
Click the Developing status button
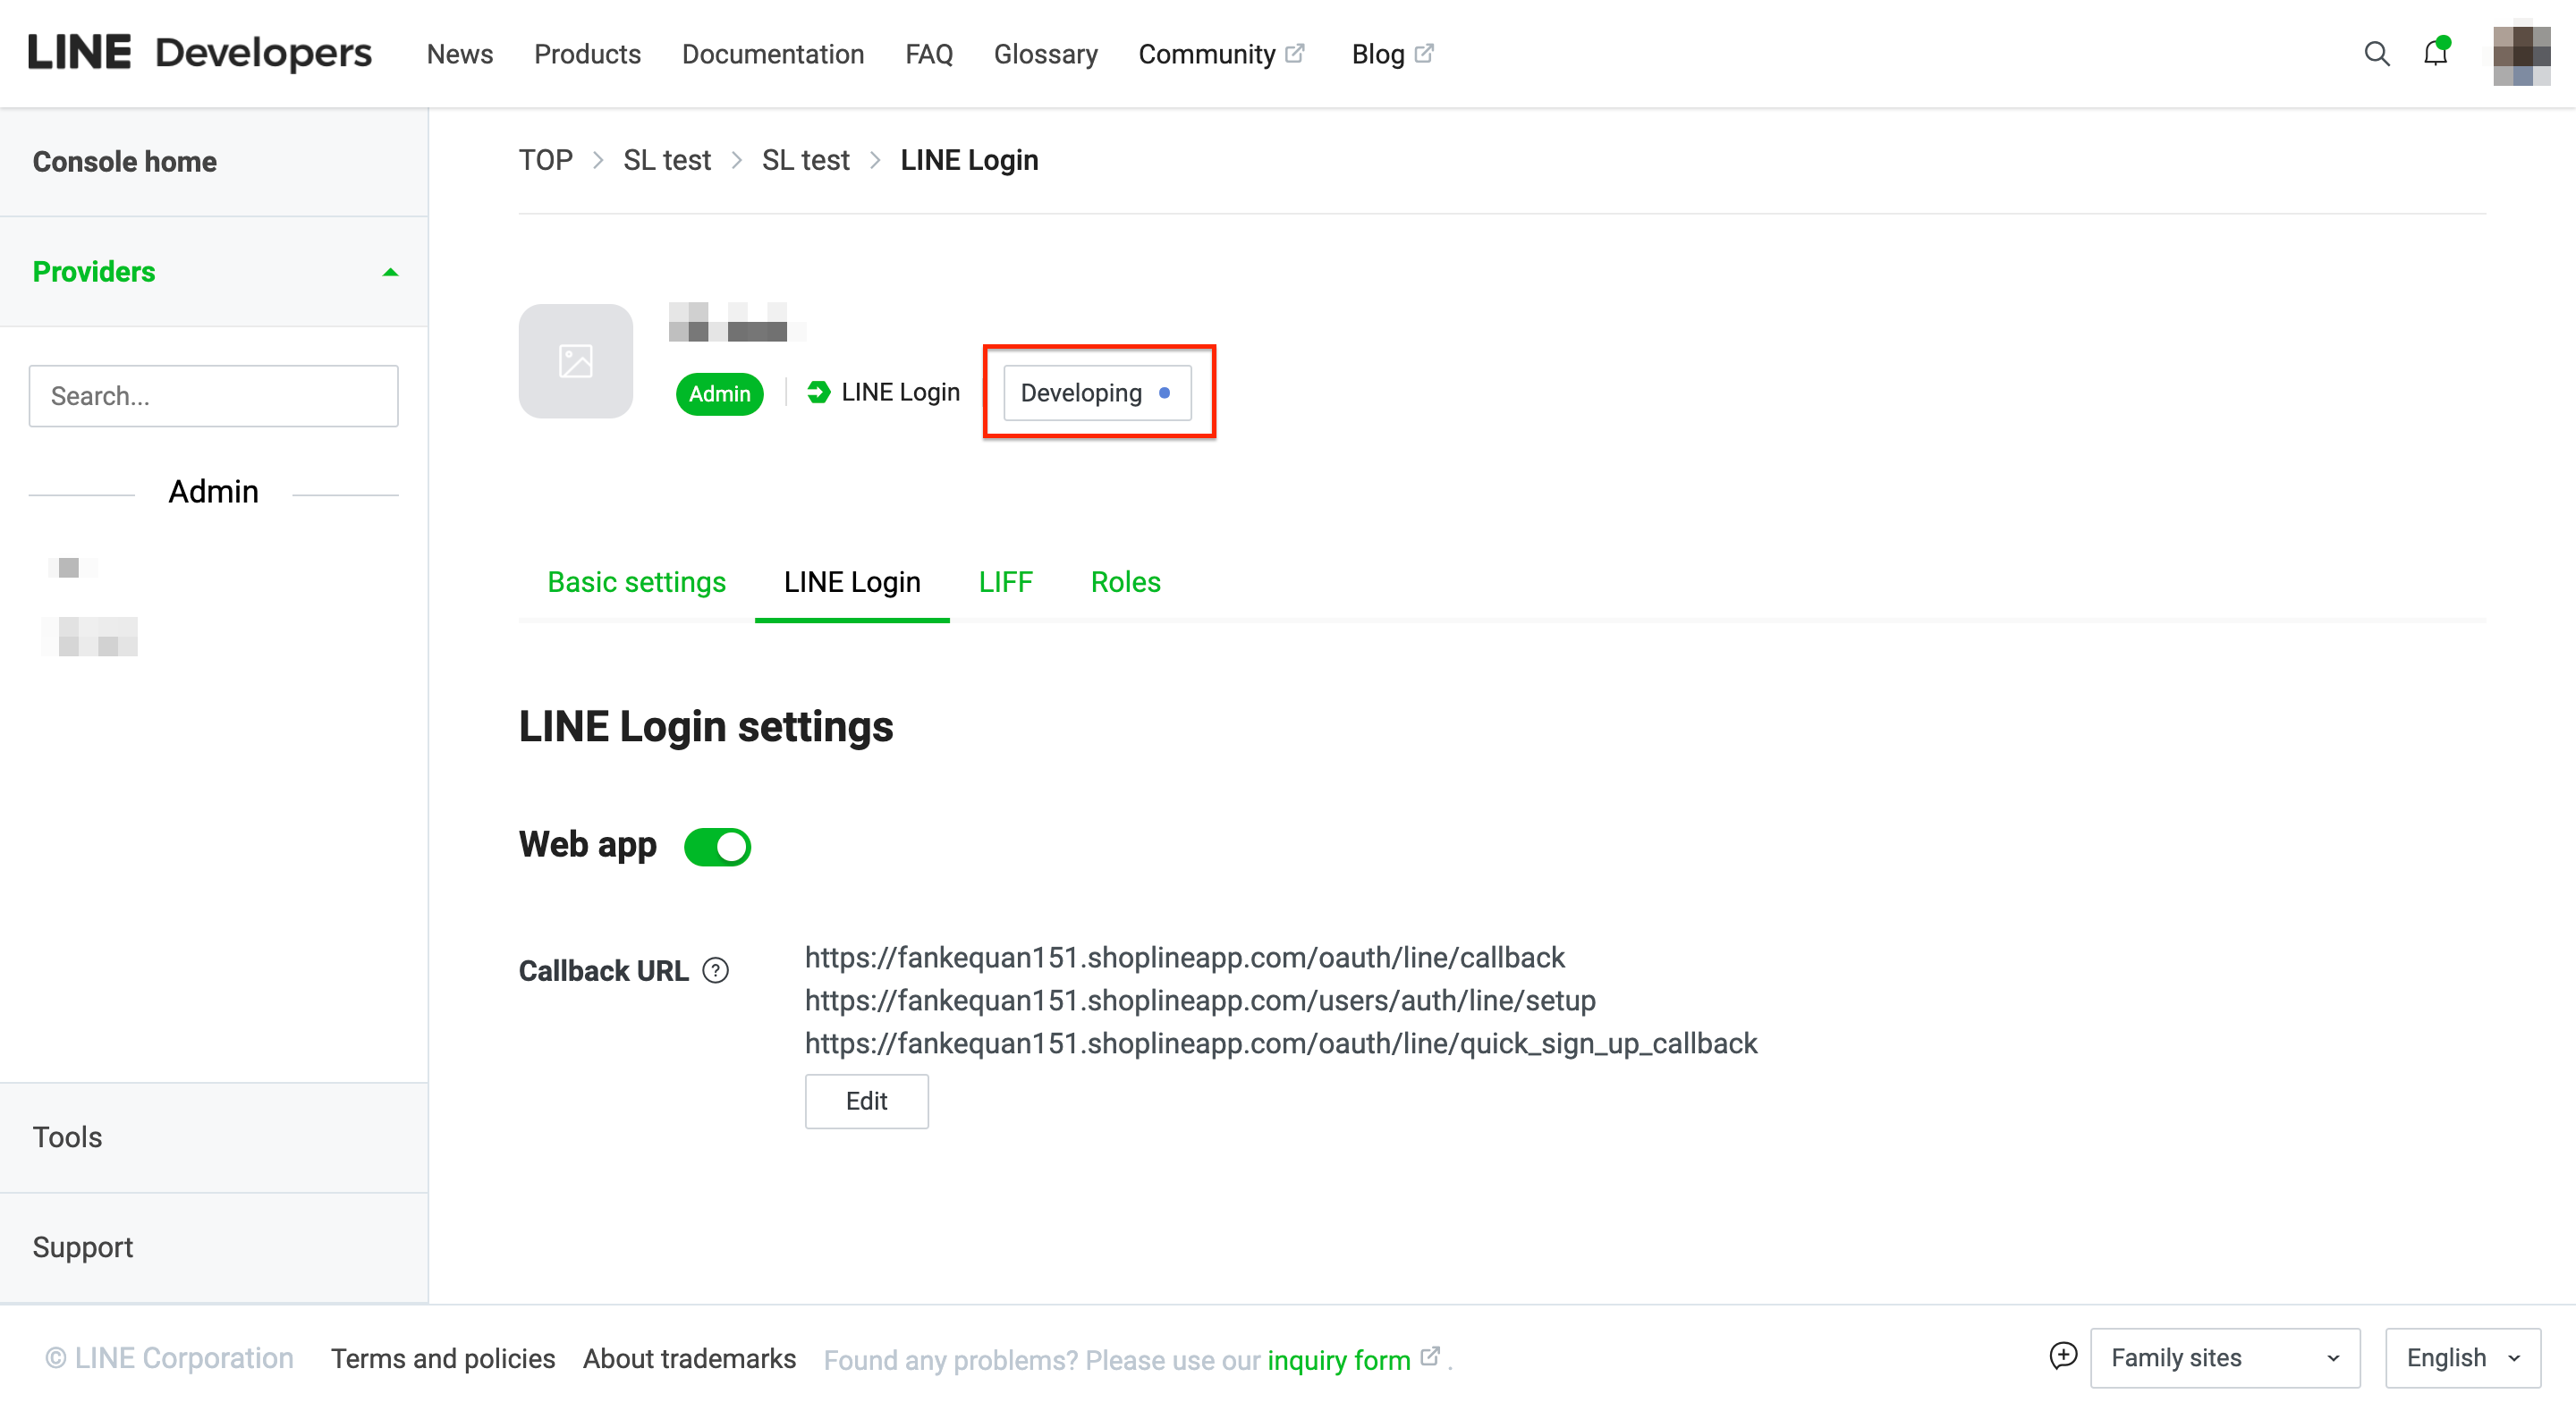pyautogui.click(x=1097, y=392)
